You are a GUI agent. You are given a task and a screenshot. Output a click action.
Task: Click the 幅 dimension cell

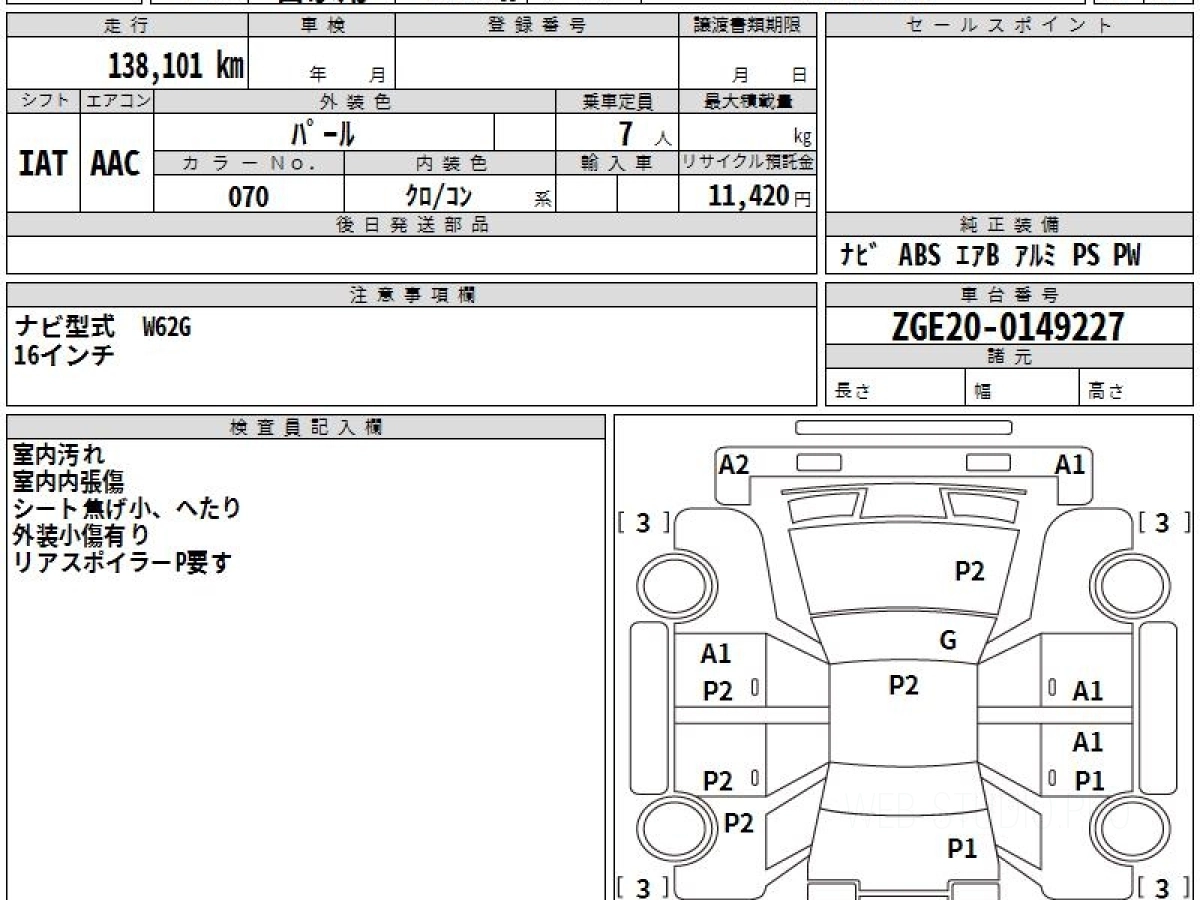[1022, 388]
